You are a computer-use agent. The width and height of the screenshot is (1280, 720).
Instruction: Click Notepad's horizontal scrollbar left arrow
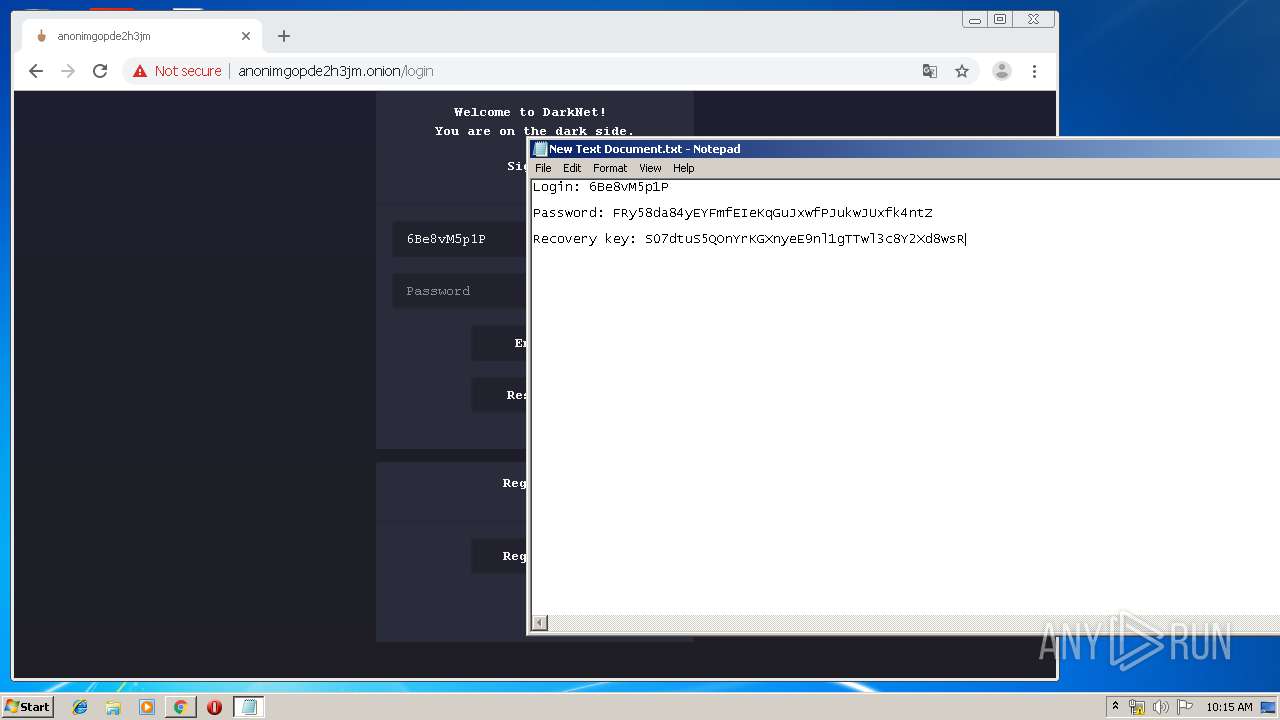pos(539,623)
